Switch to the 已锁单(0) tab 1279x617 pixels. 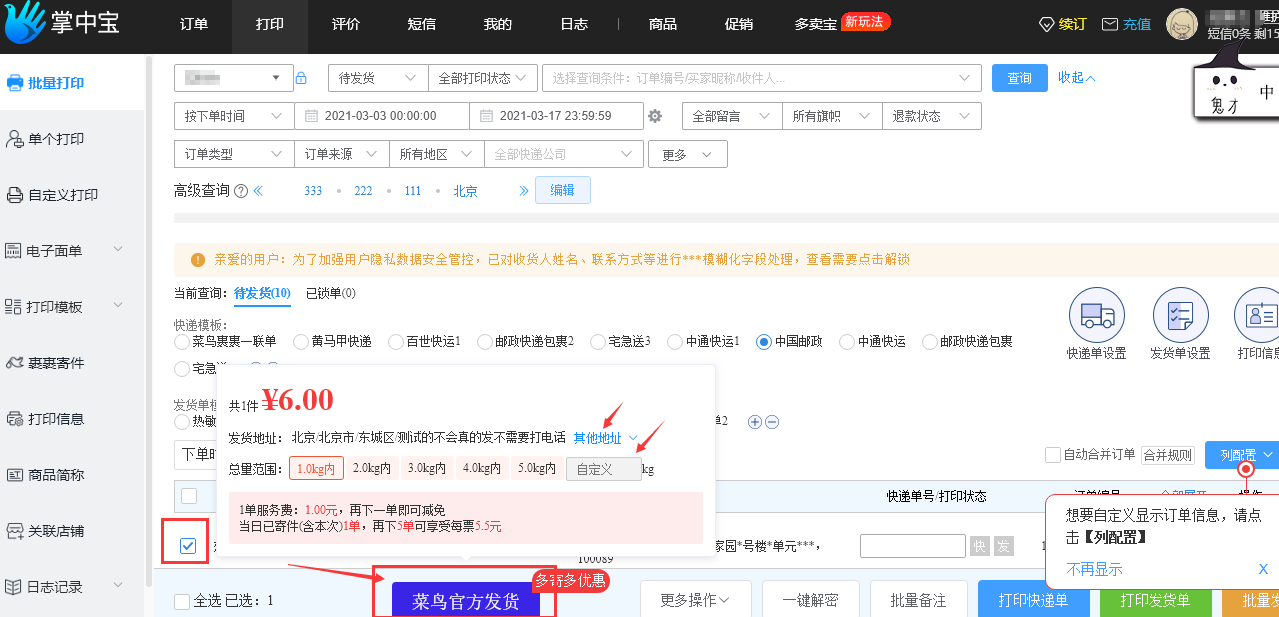pos(330,293)
